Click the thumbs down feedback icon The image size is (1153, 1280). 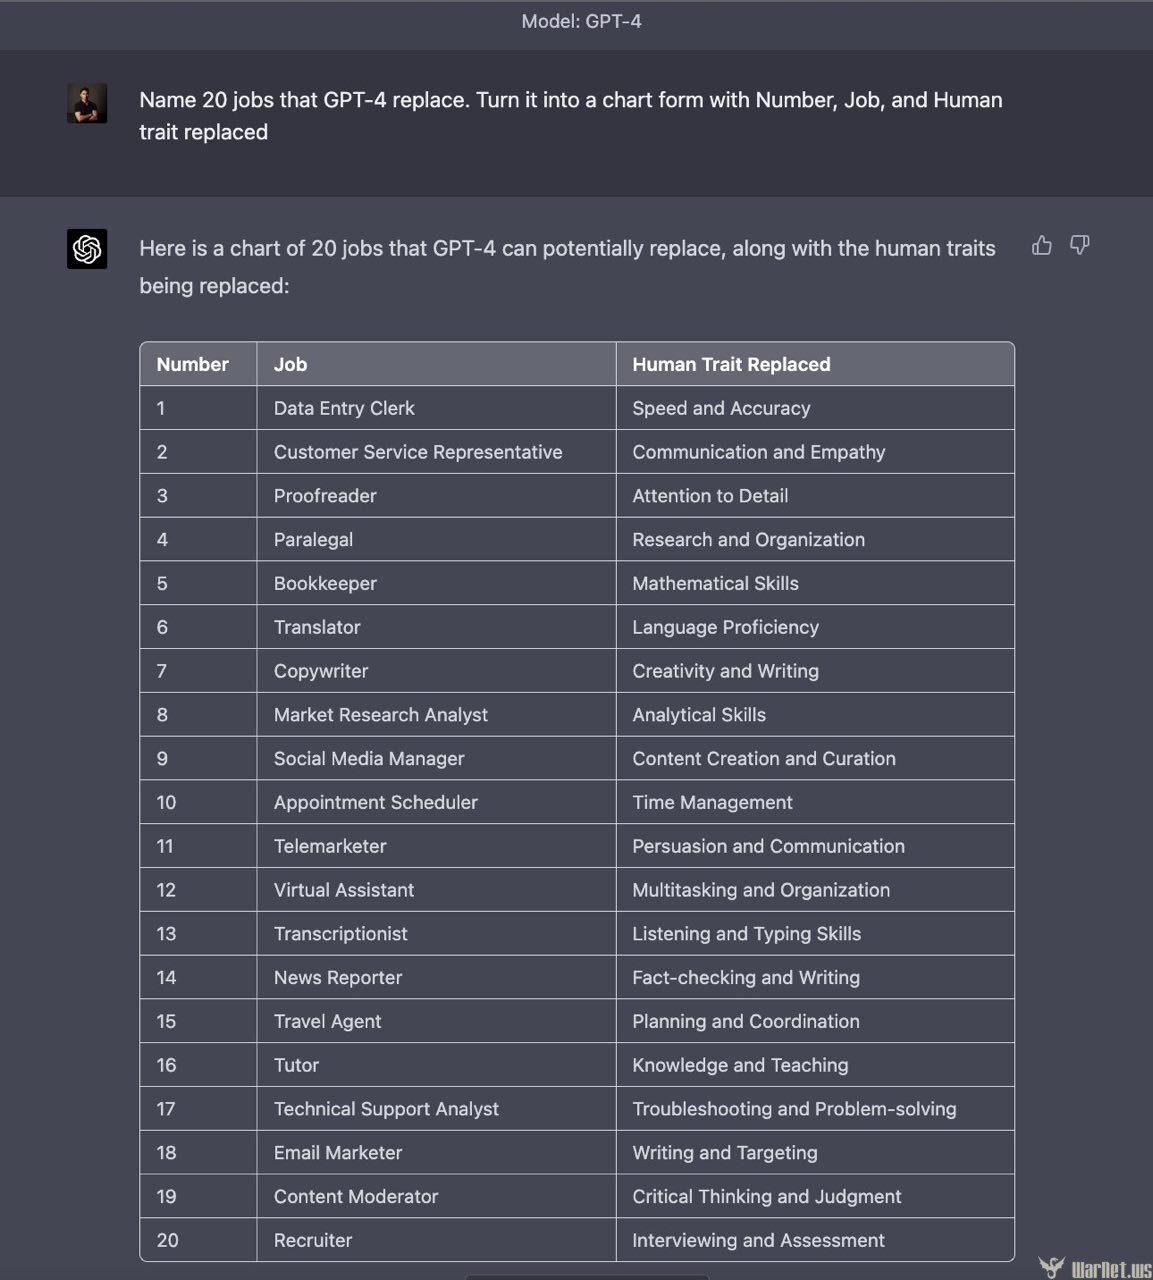[x=1080, y=246]
